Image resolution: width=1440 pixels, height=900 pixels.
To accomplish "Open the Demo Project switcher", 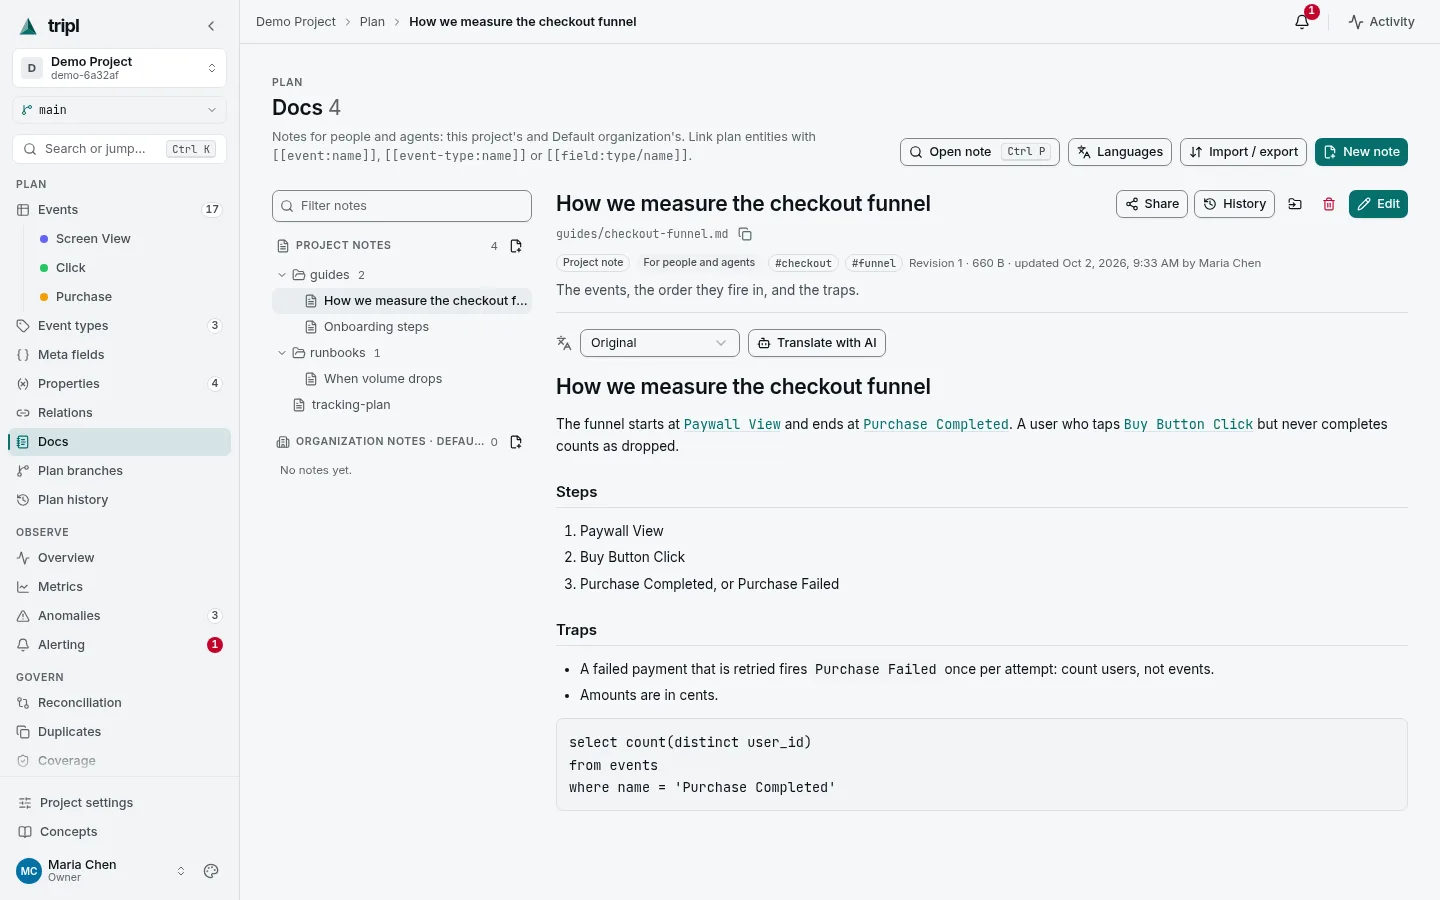I will 120,68.
